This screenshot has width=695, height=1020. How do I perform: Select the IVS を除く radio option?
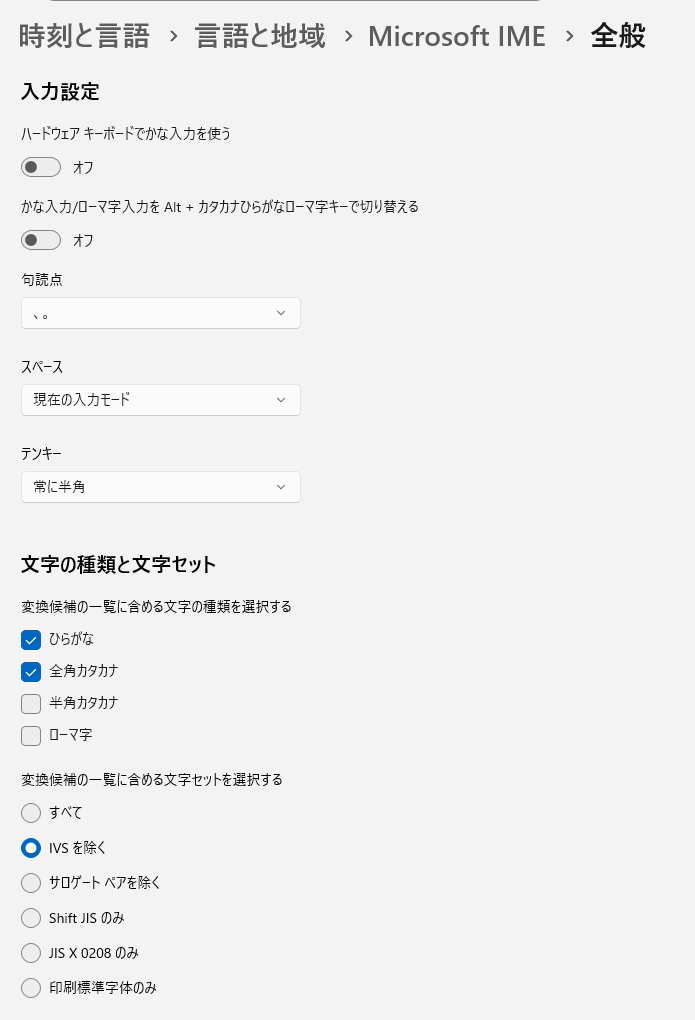coord(31,848)
